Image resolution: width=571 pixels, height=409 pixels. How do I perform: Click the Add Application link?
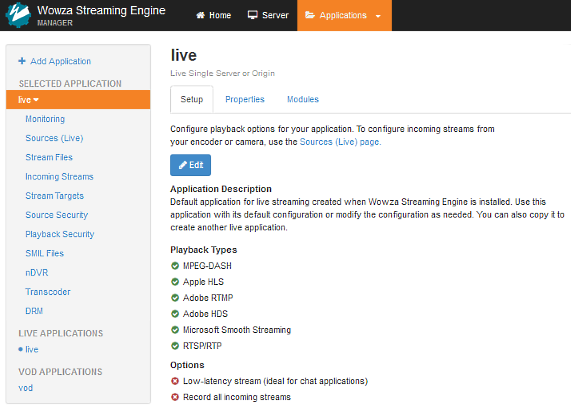[60, 61]
